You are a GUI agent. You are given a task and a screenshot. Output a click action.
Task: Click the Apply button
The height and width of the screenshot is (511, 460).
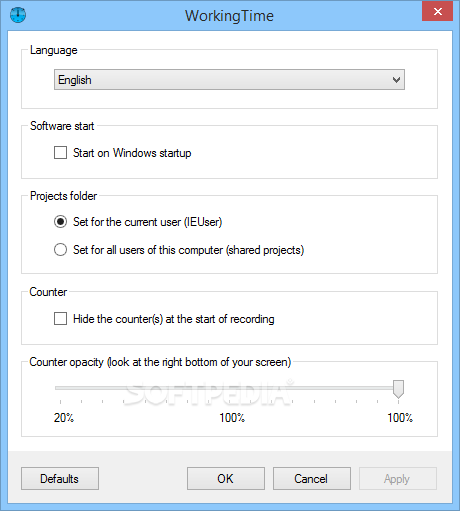398,479
